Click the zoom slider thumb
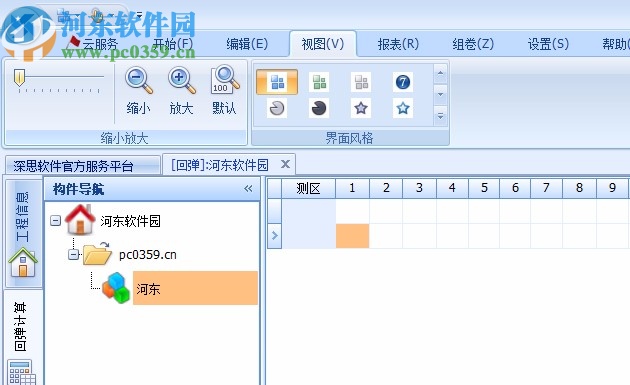The height and width of the screenshot is (385, 630). (x=19, y=78)
